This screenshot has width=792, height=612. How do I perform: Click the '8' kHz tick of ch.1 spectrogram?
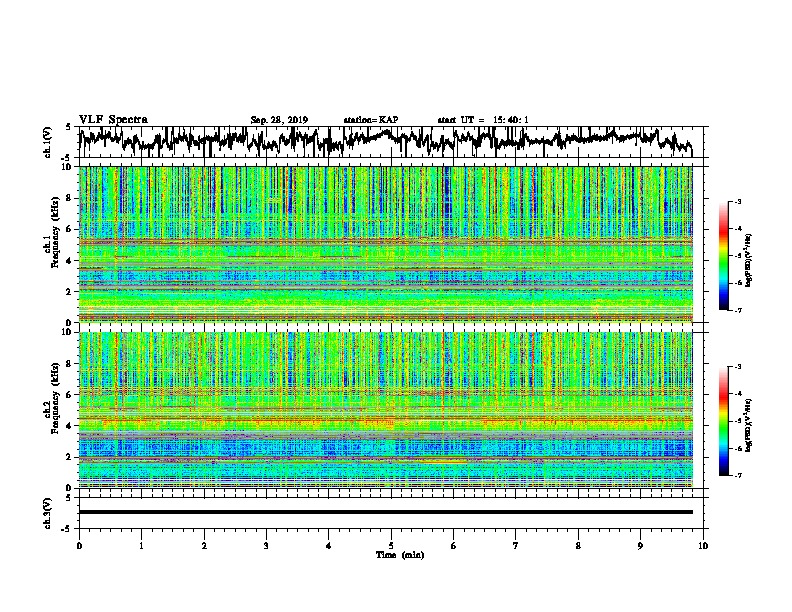tap(69, 198)
